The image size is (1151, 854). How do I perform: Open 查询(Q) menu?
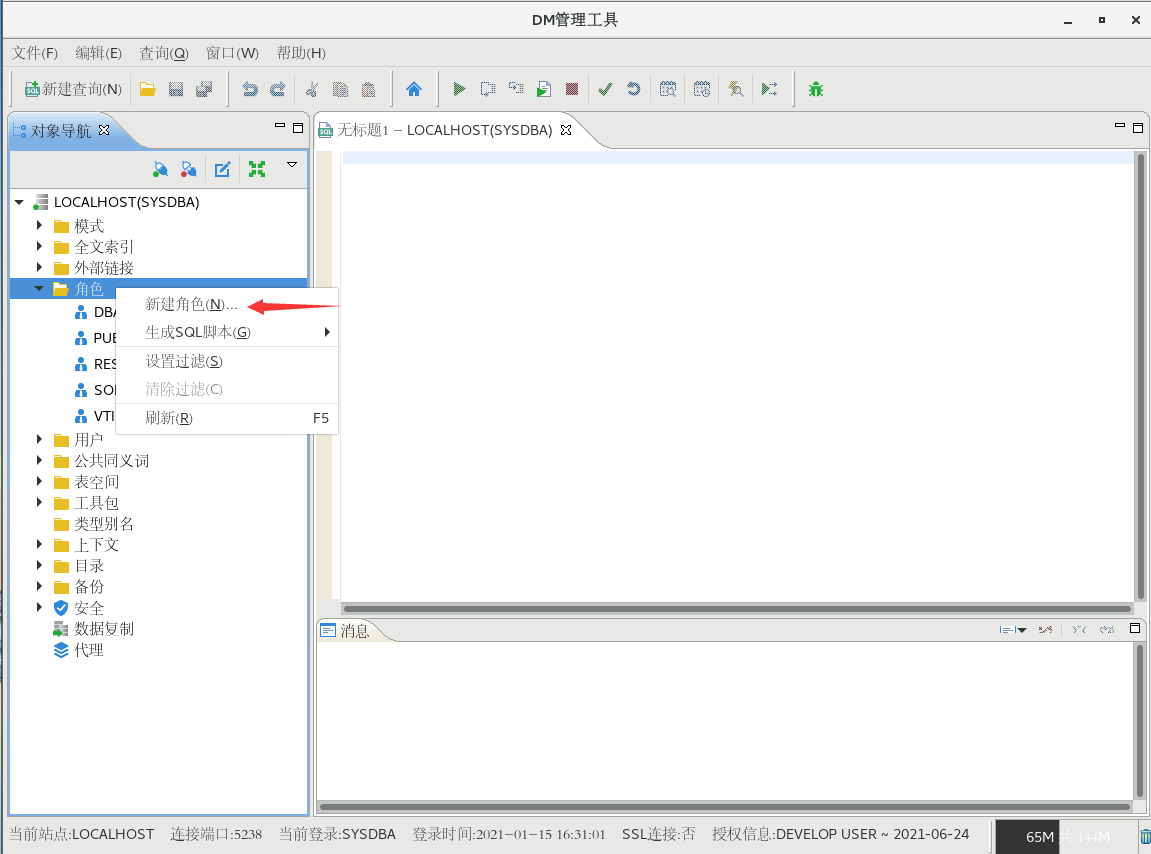[x=164, y=53]
